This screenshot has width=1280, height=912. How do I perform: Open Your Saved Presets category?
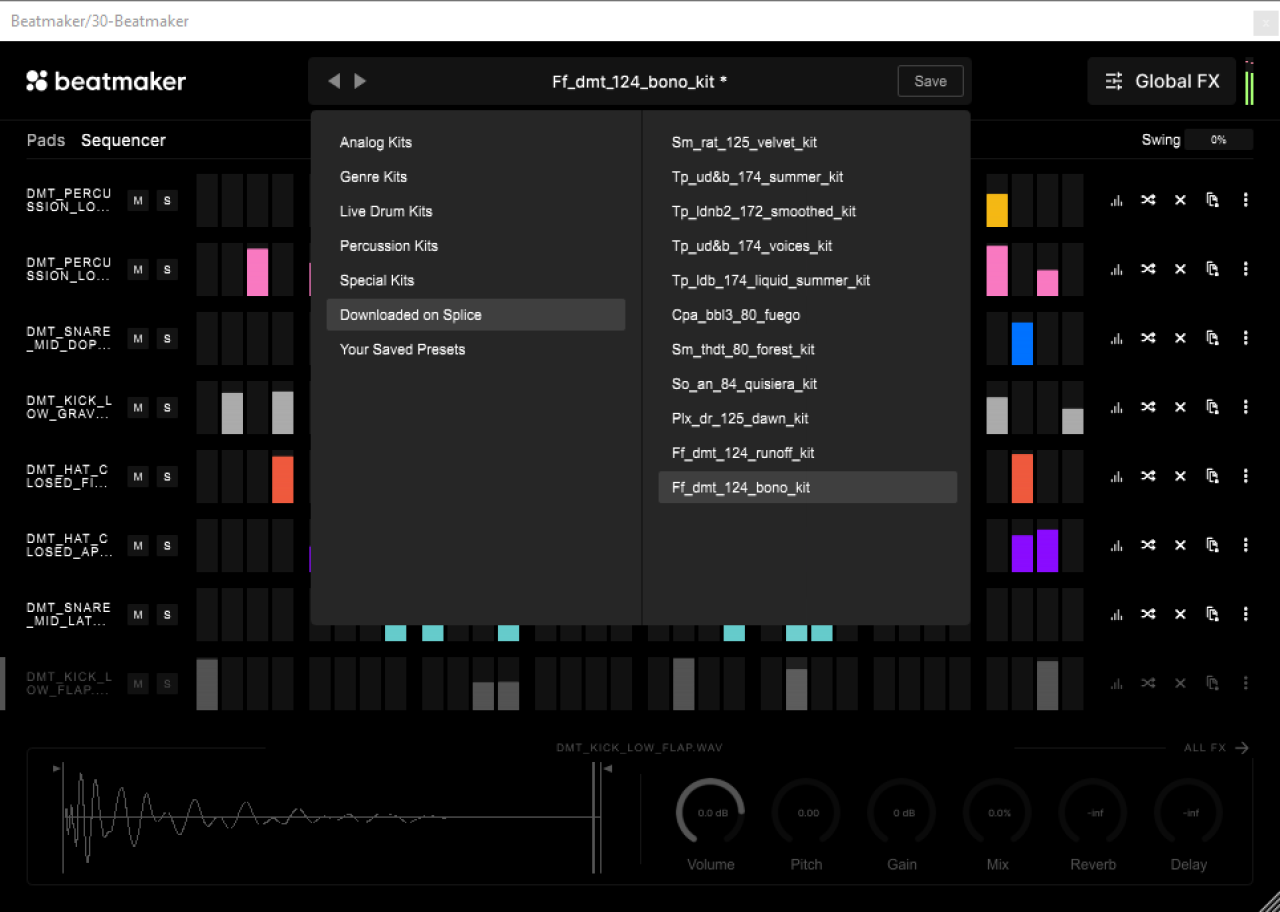(403, 350)
